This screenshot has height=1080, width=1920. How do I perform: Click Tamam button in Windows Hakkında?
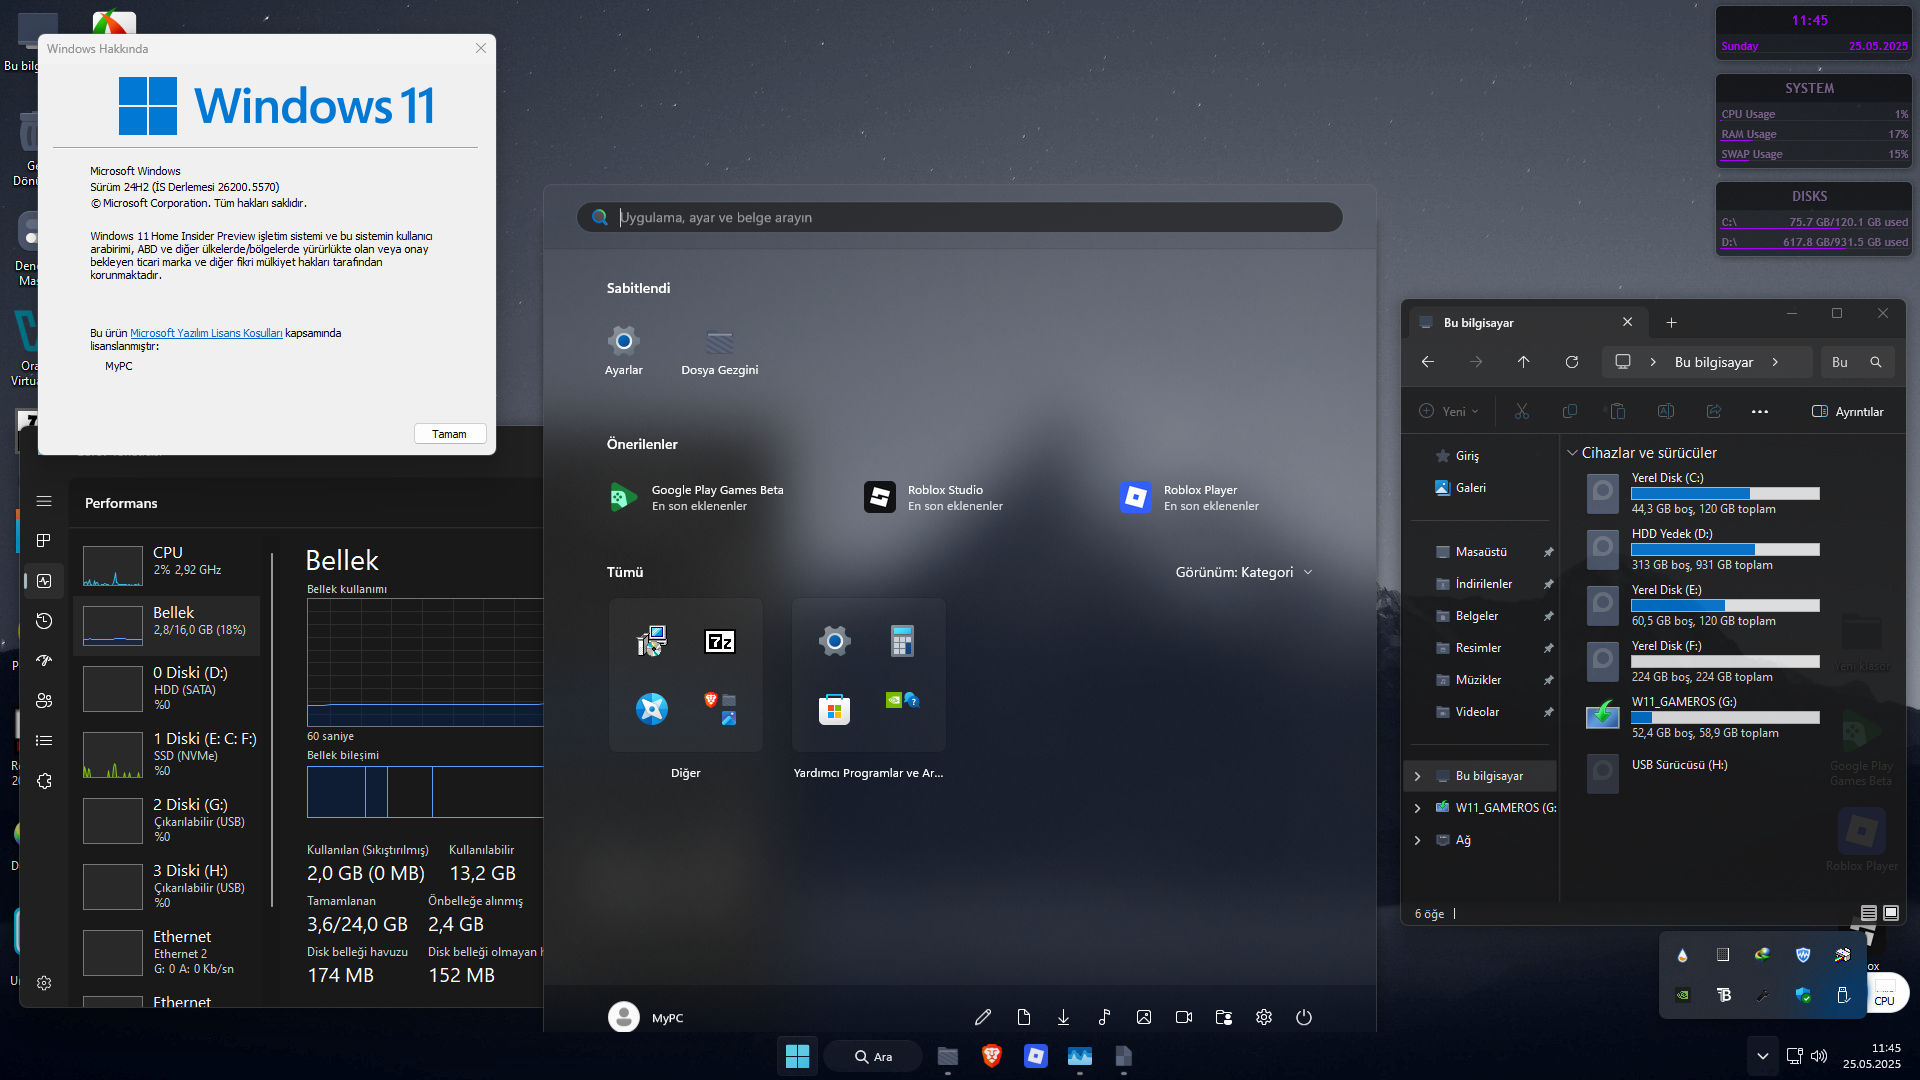[x=449, y=434]
